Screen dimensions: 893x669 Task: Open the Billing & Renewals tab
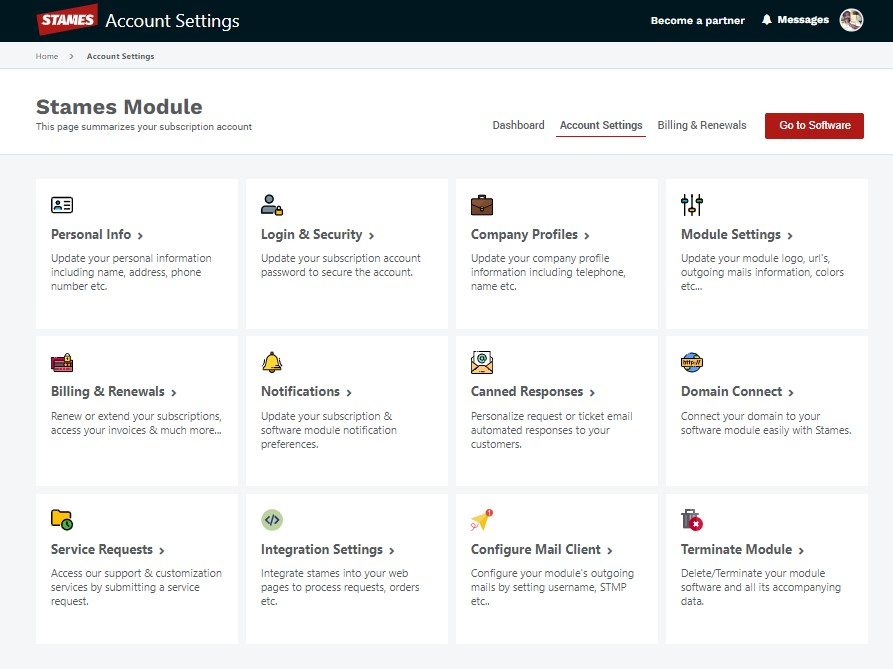(702, 125)
